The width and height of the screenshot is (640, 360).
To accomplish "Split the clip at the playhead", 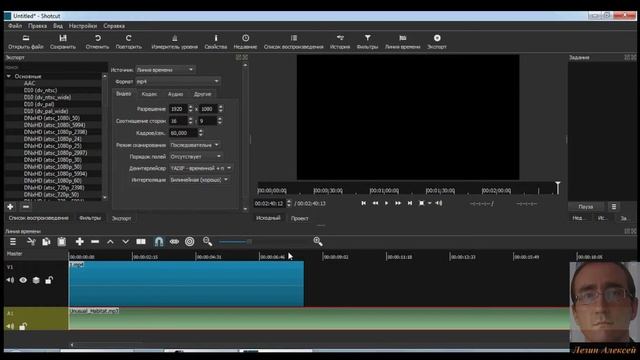I will (141, 242).
